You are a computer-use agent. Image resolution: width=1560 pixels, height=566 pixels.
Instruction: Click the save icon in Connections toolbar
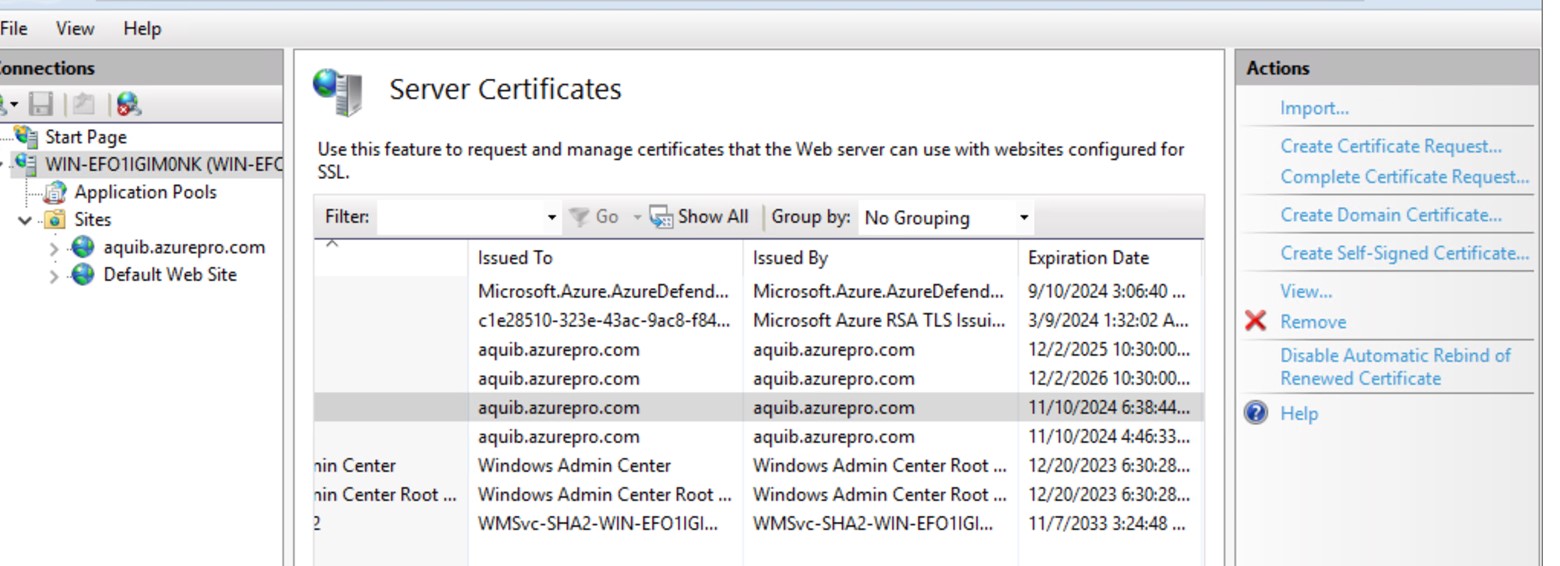click(x=41, y=103)
